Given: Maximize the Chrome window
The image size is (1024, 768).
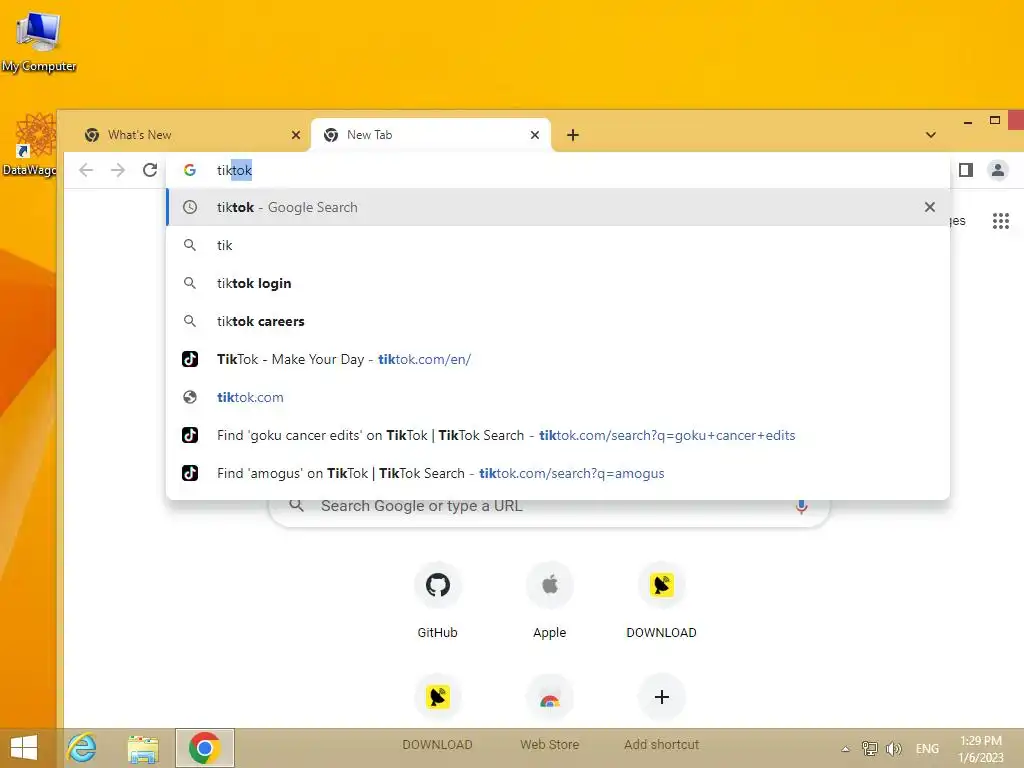Looking at the screenshot, I should pos(995,120).
